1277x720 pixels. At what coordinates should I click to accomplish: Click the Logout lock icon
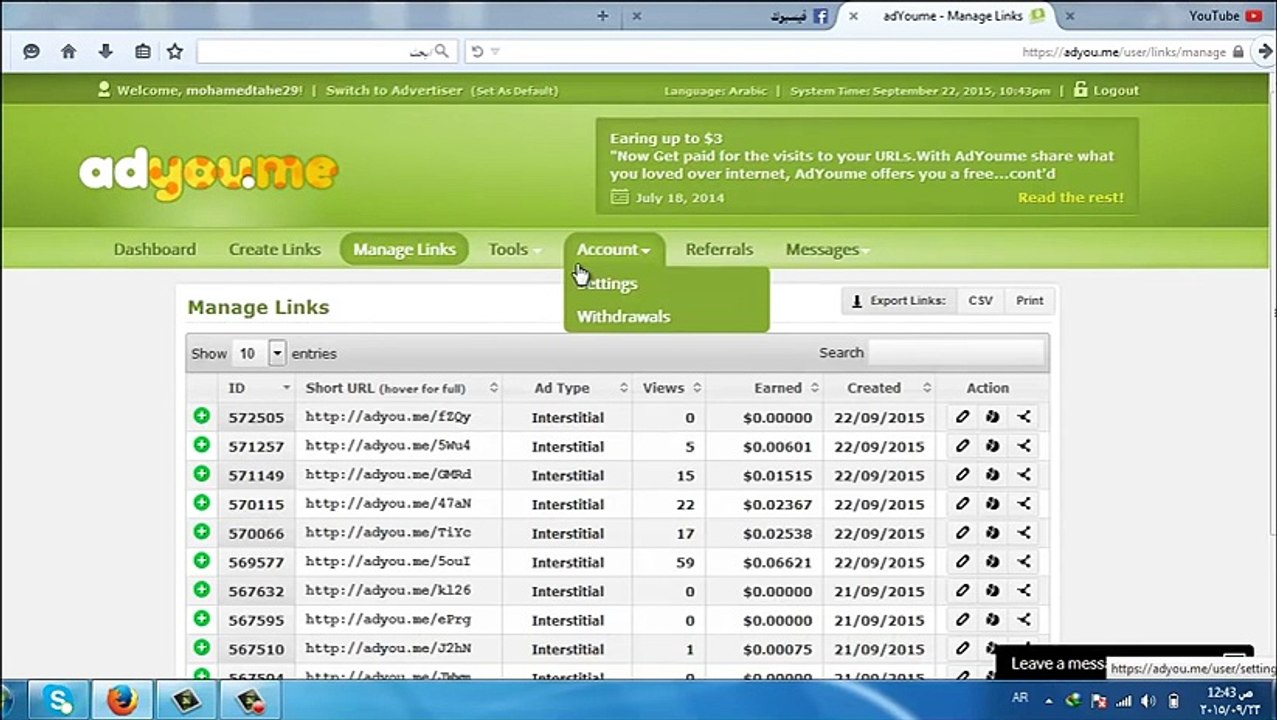click(1080, 89)
